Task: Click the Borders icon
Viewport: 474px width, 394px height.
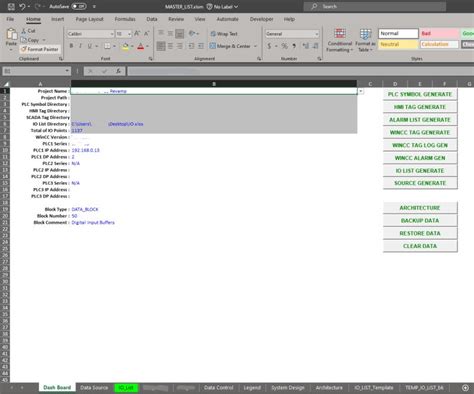Action: pos(107,46)
